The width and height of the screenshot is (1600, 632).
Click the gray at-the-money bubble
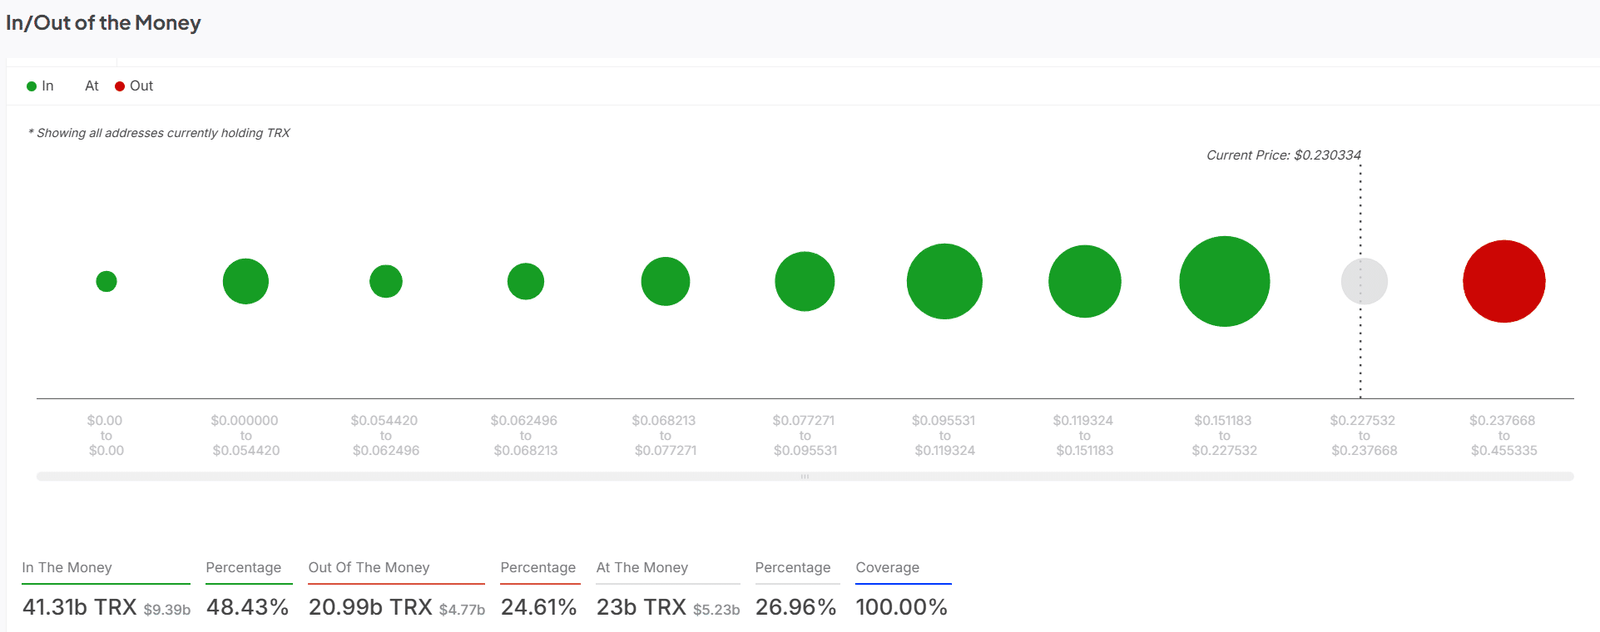(1364, 281)
